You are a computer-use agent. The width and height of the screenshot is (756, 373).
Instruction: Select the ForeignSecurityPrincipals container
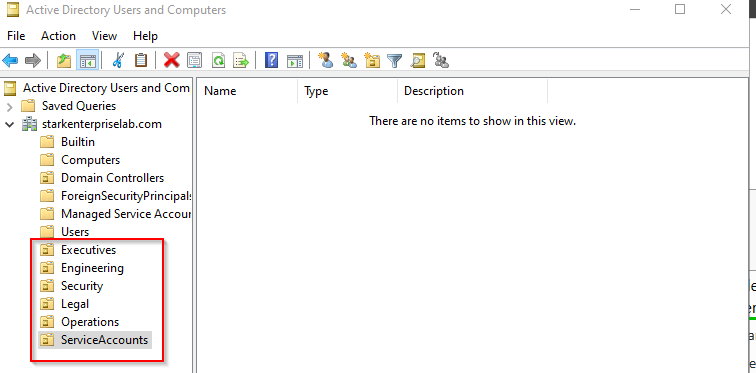126,196
